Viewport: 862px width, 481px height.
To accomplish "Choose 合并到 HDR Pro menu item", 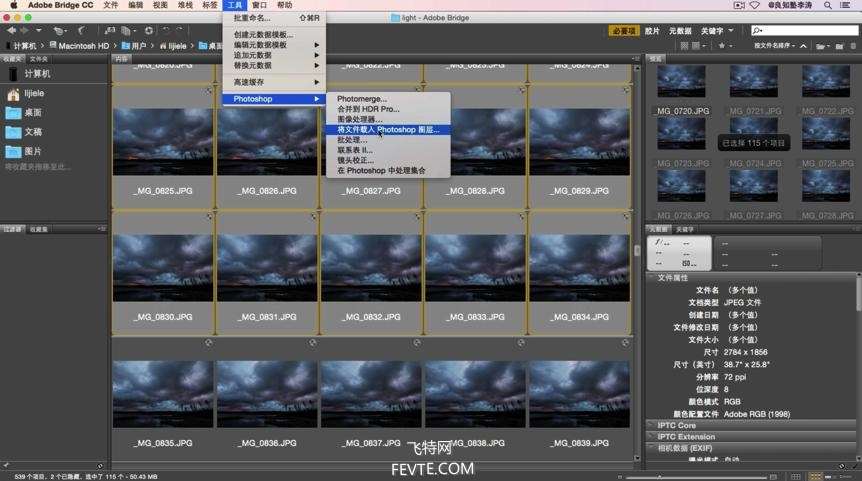I will click(x=388, y=109).
